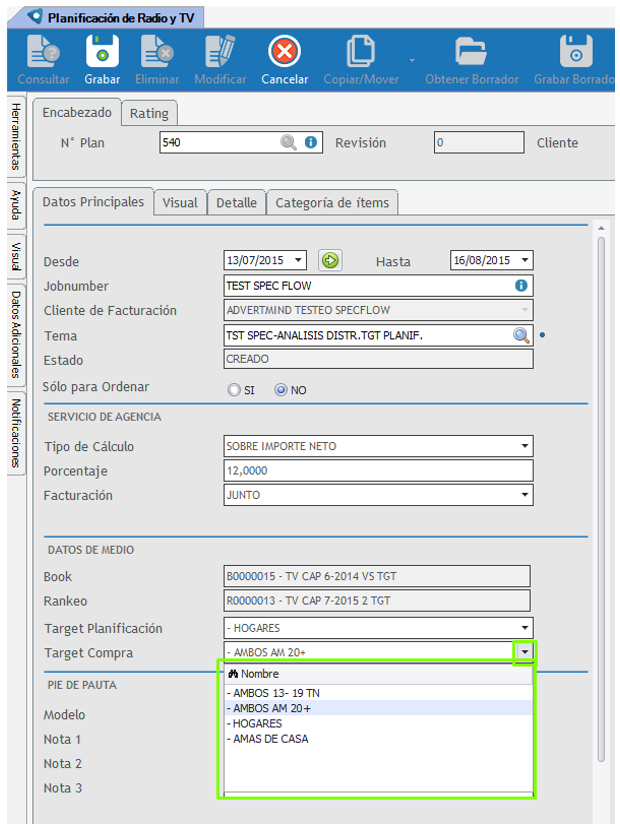The width and height of the screenshot is (620, 824).
Task: Click the Copiar/Mover icon
Action: click(x=360, y=51)
